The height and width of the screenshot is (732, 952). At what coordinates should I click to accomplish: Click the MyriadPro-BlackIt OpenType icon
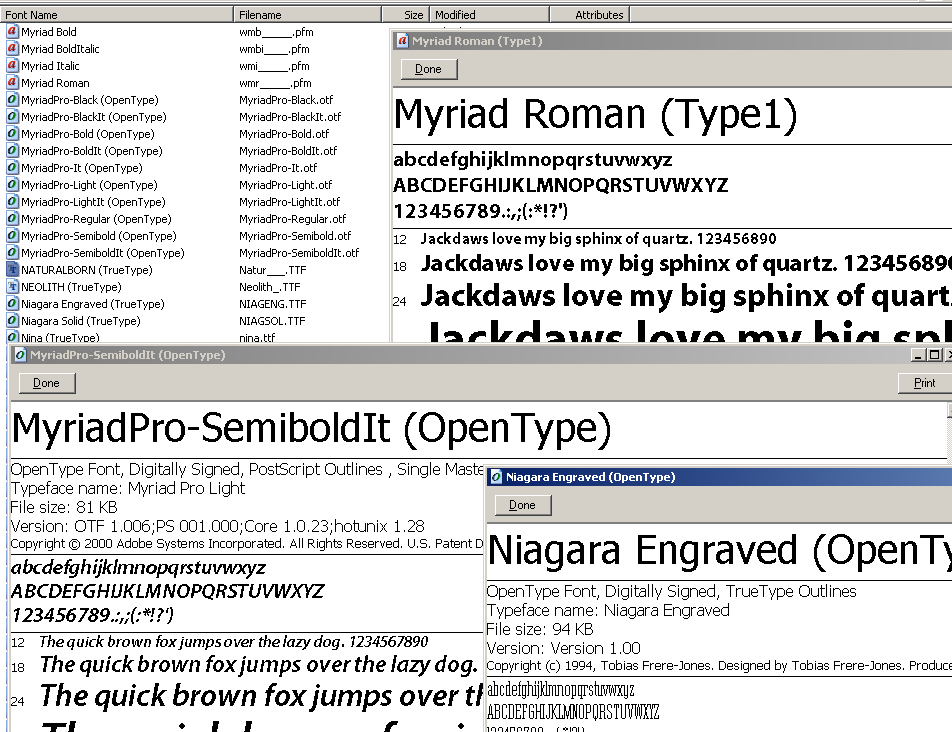tap(12, 117)
